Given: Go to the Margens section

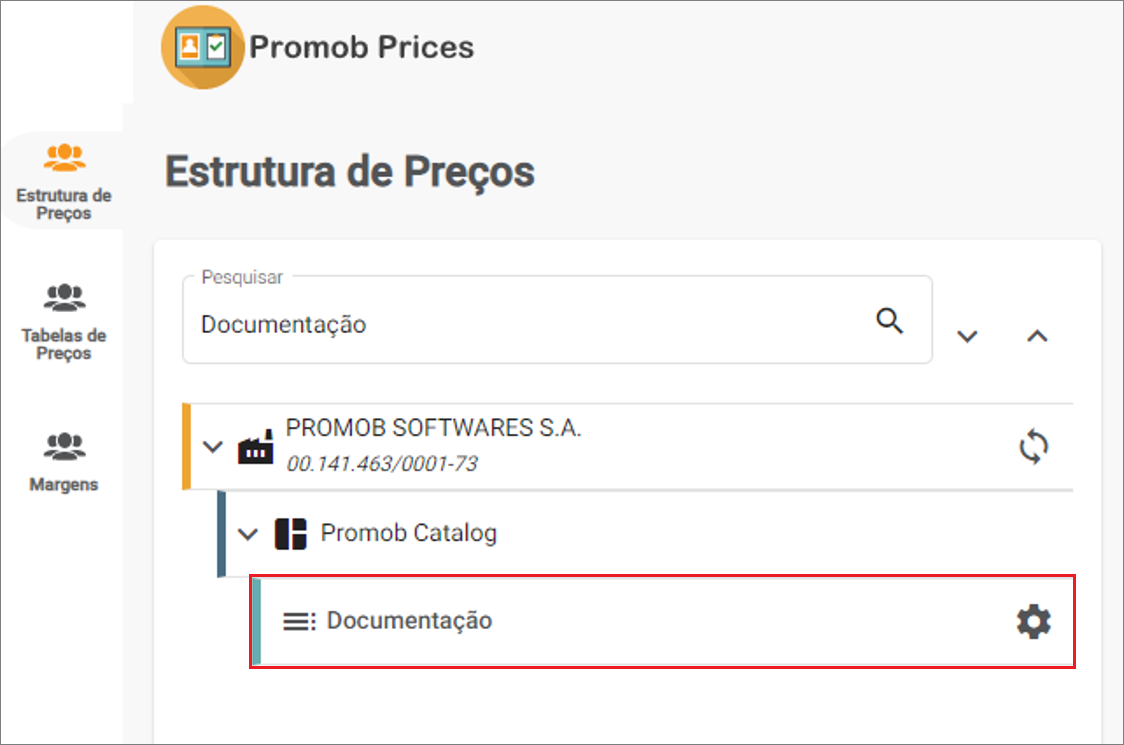Looking at the screenshot, I should coord(64,462).
